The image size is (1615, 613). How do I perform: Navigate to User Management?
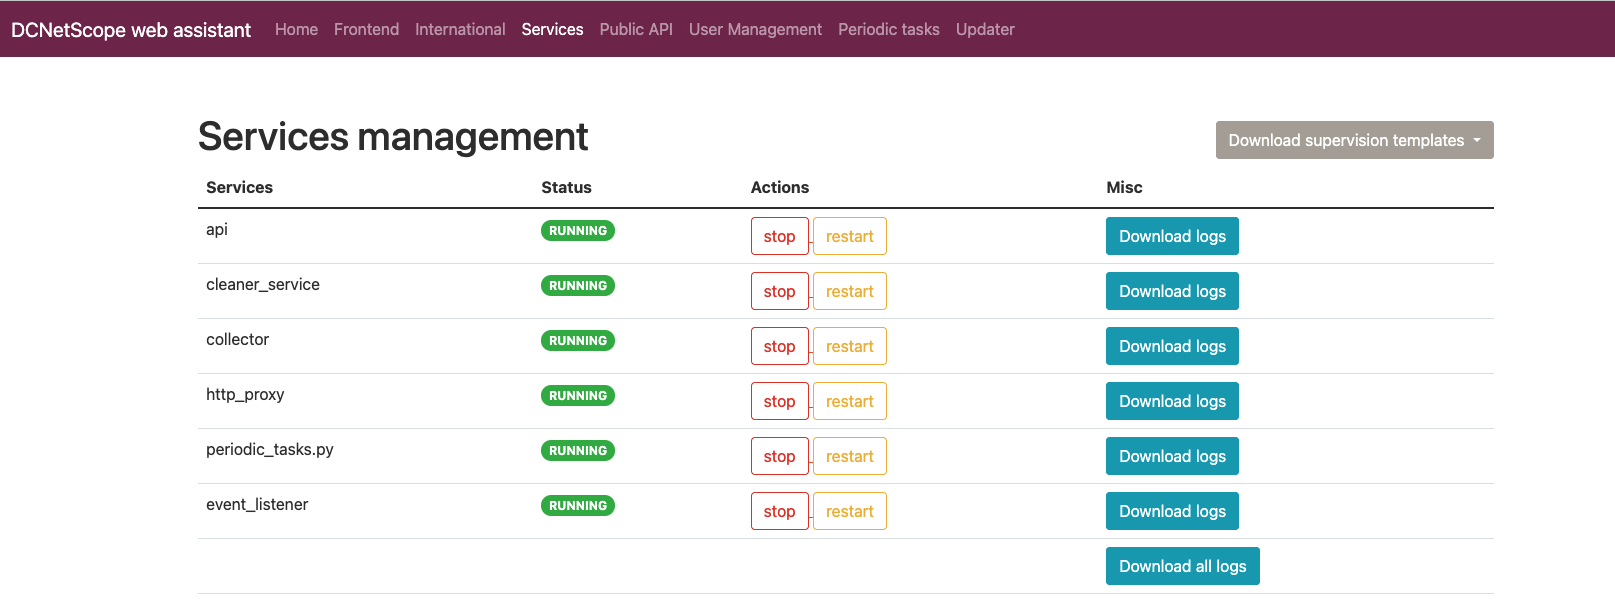click(x=755, y=30)
